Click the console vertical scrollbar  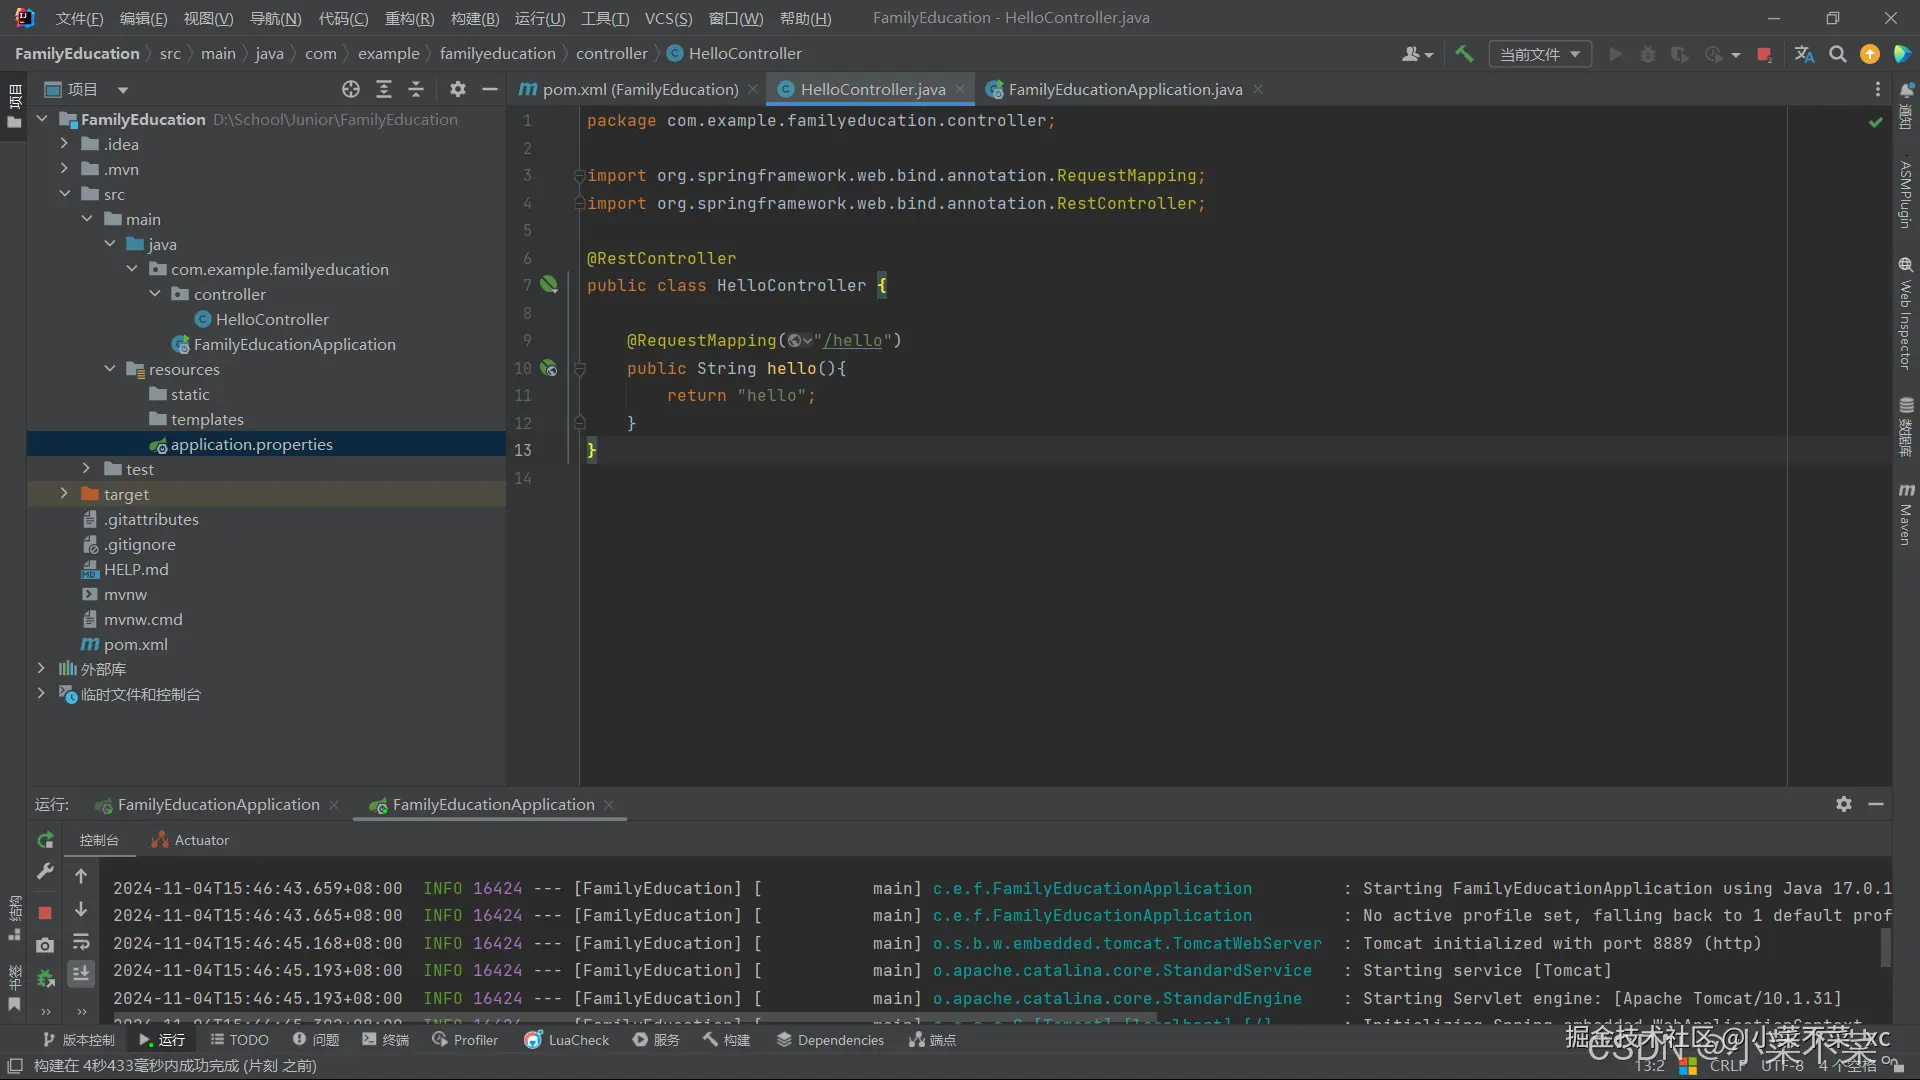click(x=1886, y=946)
